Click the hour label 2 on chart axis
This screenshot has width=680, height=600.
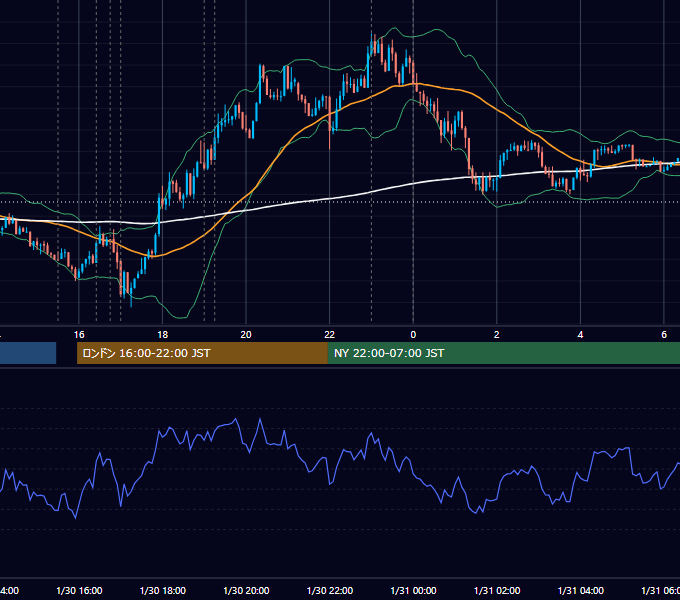(497, 335)
